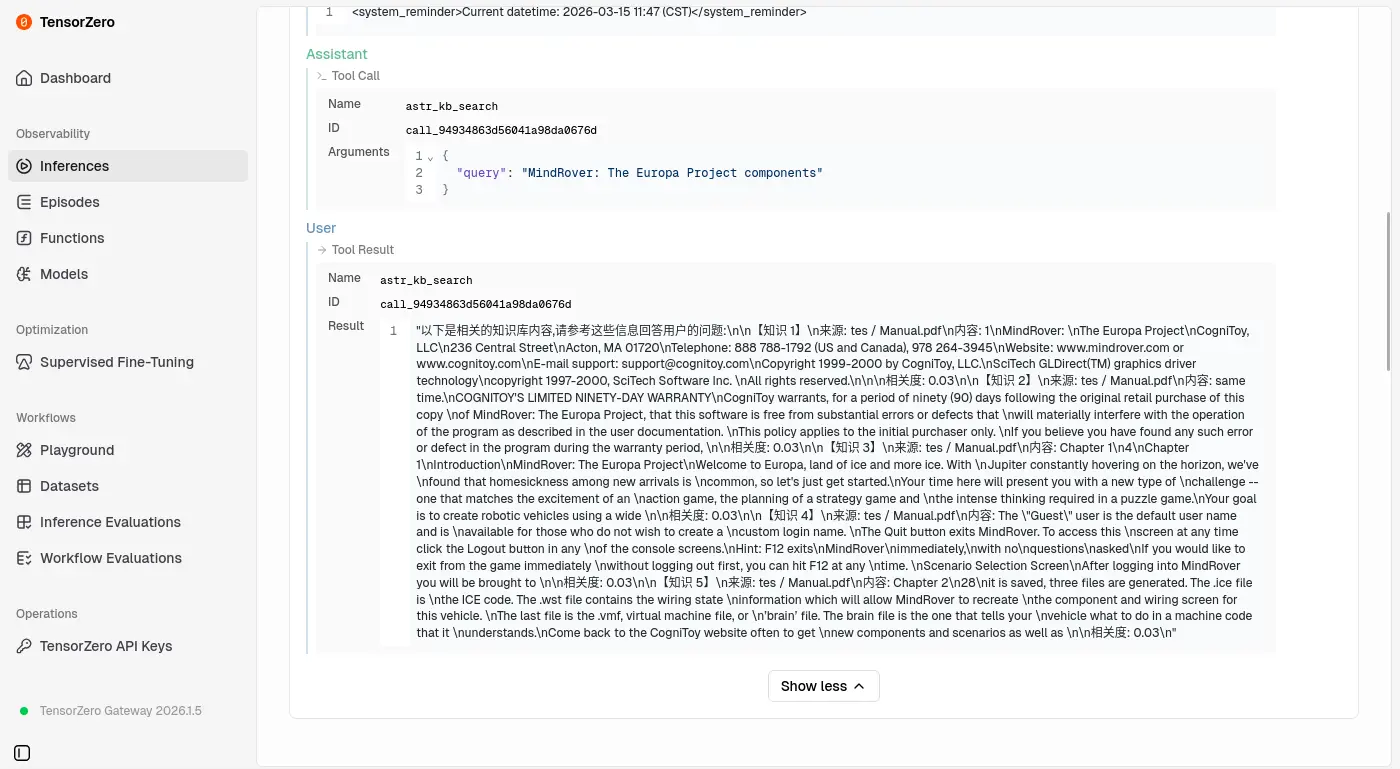Click the page vertical scrollbar
Screen dimensions: 1400x769
tap(1389, 290)
